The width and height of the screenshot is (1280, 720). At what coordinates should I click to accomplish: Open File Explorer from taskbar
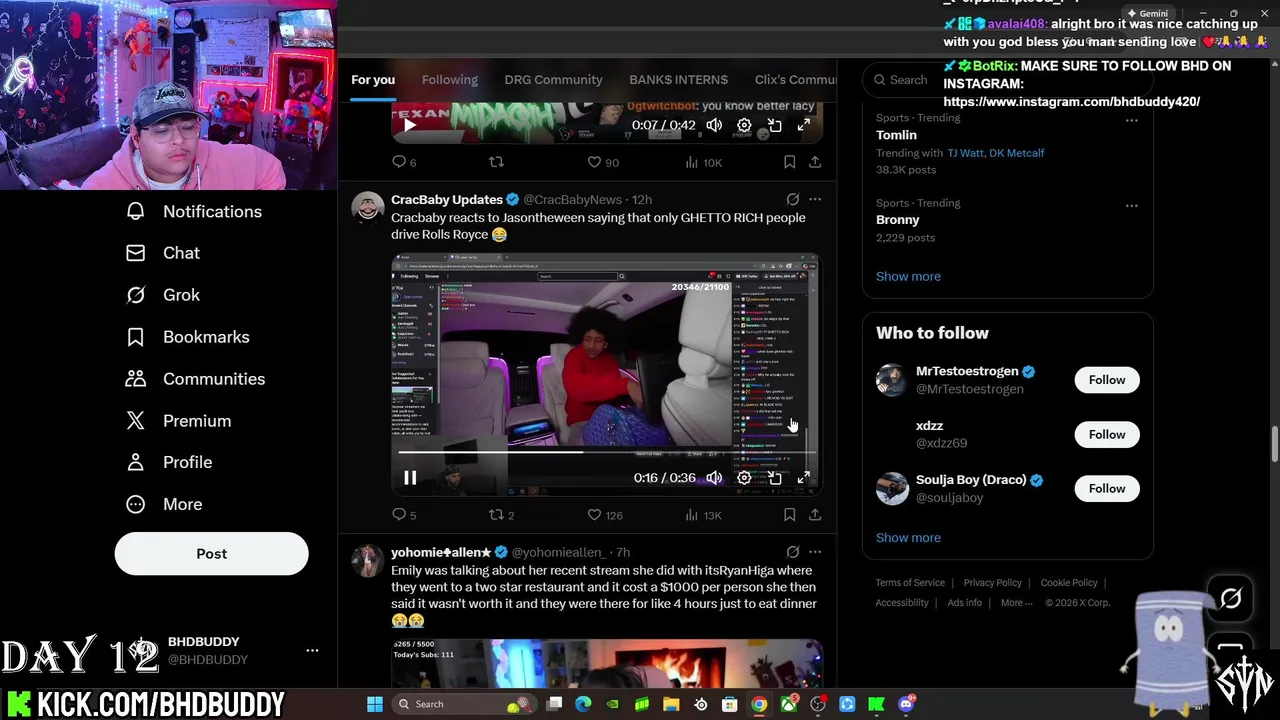[x=671, y=704]
